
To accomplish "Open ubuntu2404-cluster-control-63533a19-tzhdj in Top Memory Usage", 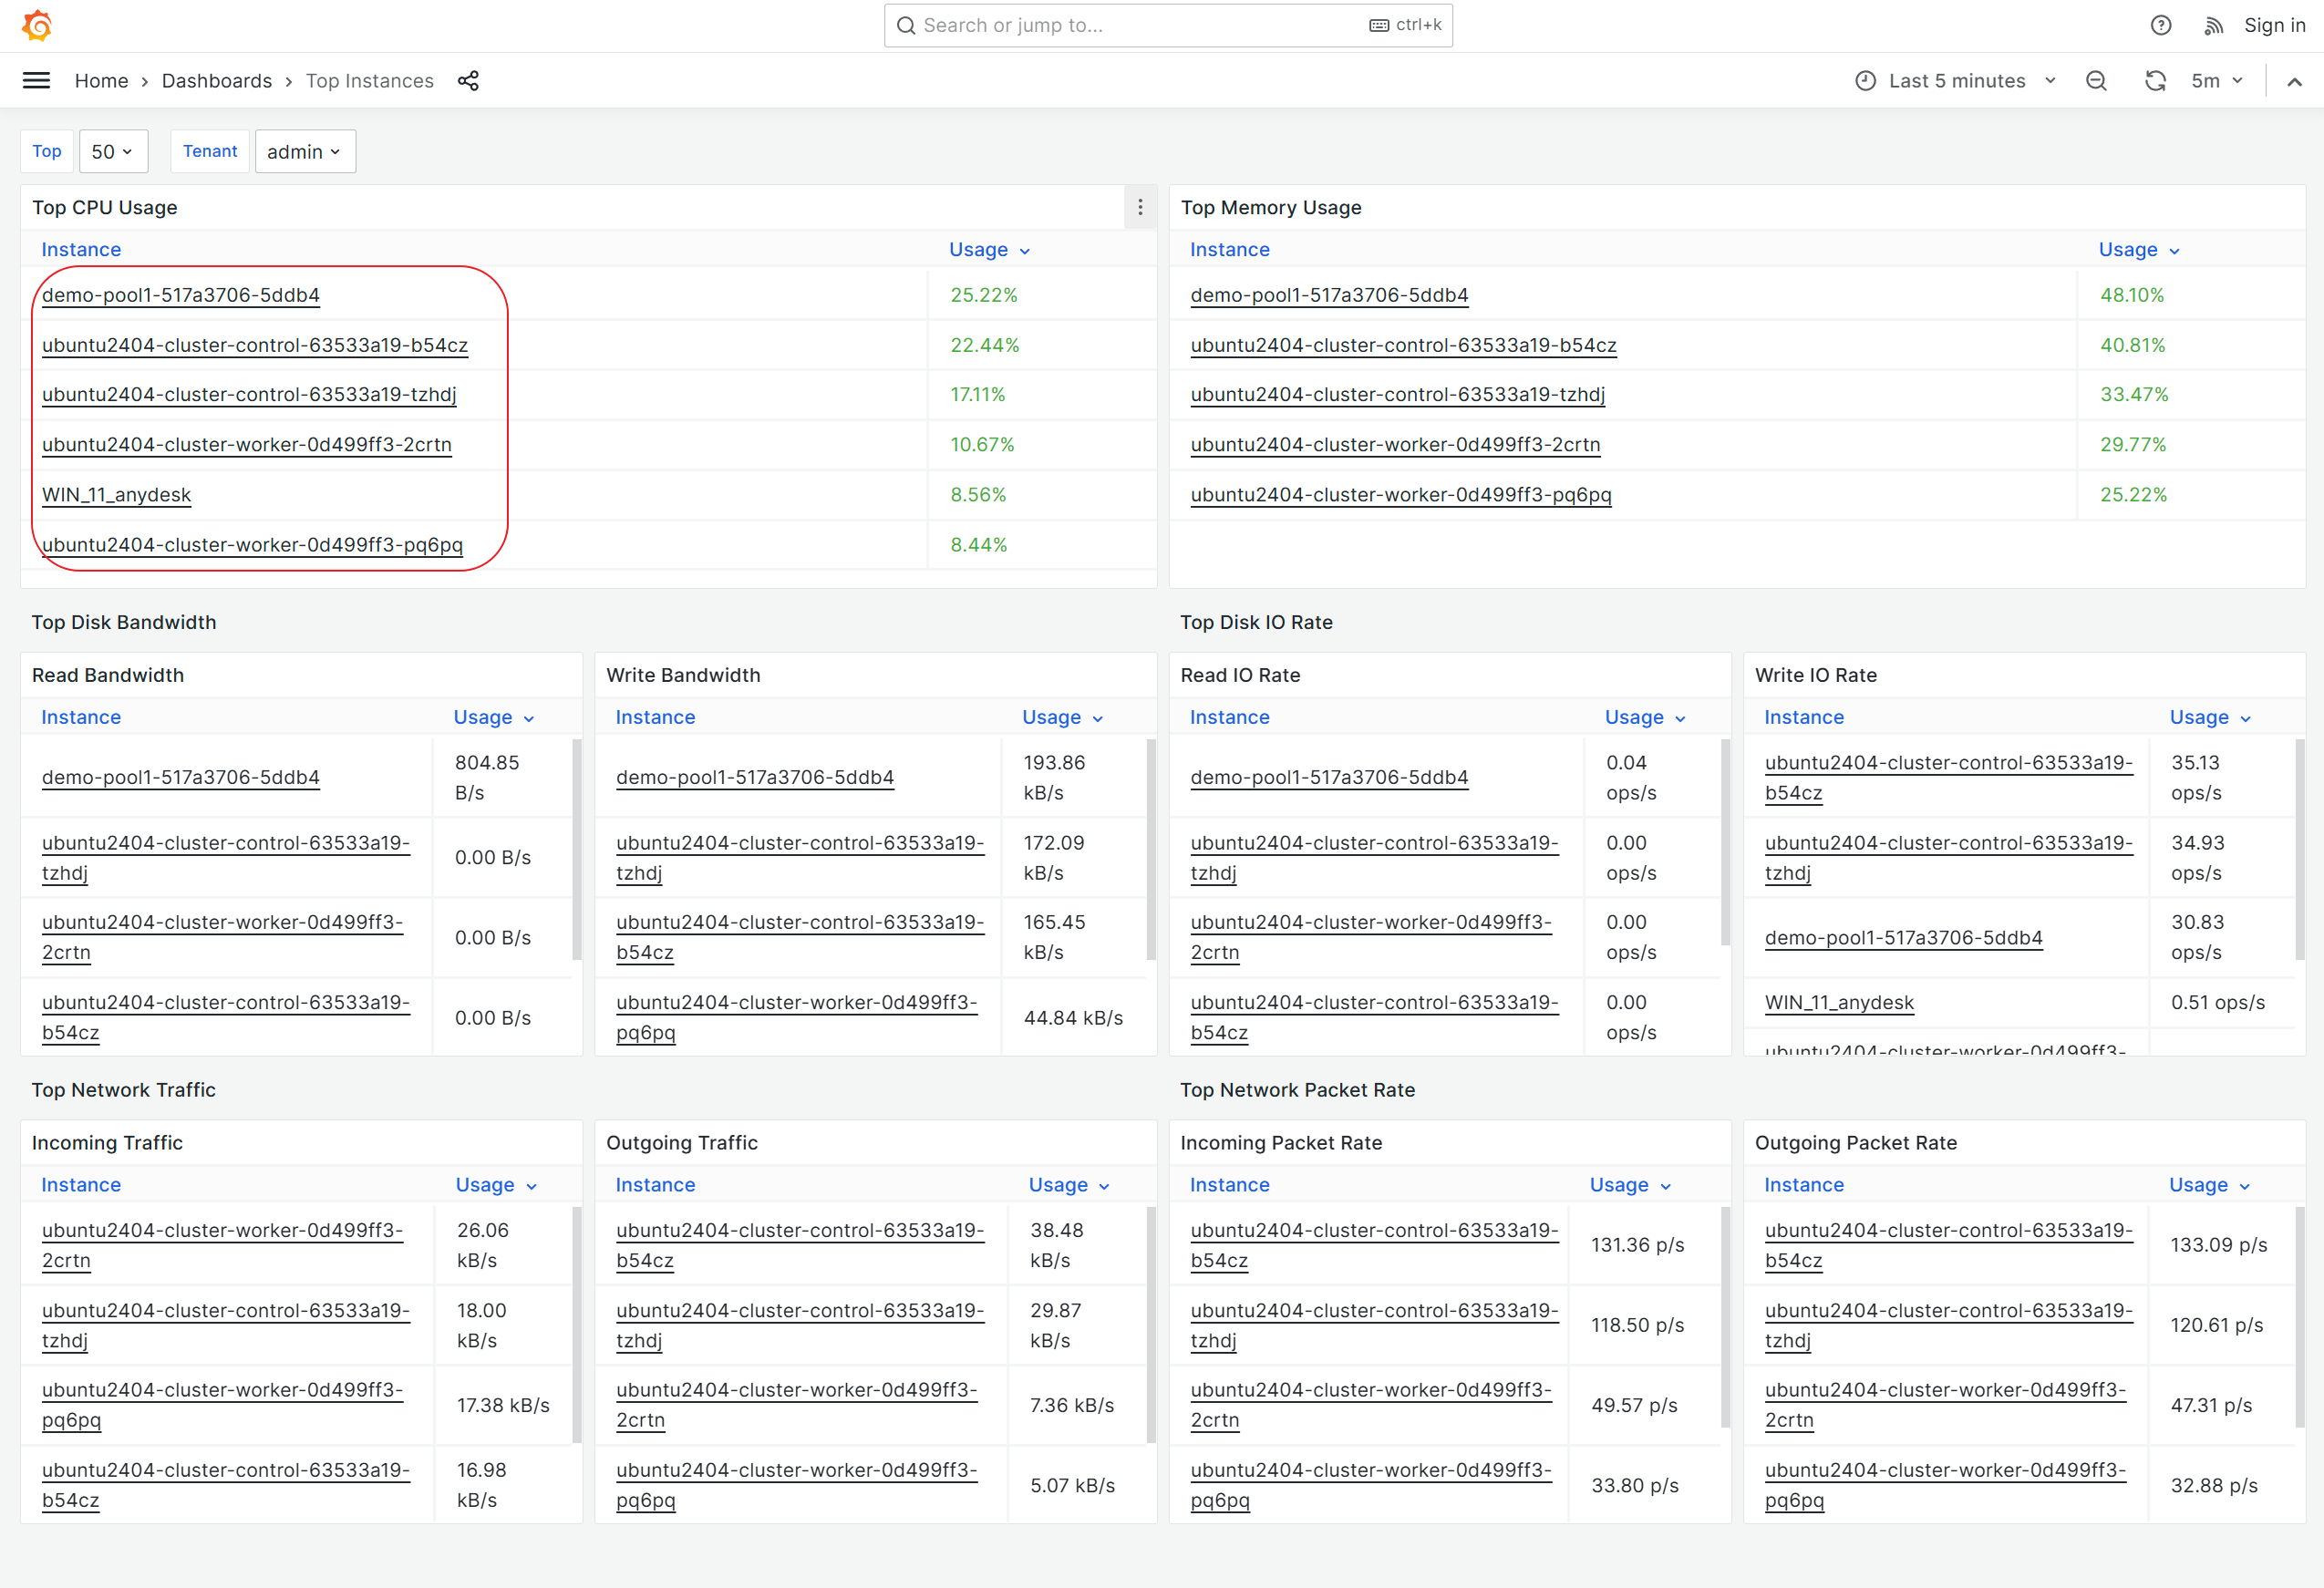I will (x=1397, y=394).
